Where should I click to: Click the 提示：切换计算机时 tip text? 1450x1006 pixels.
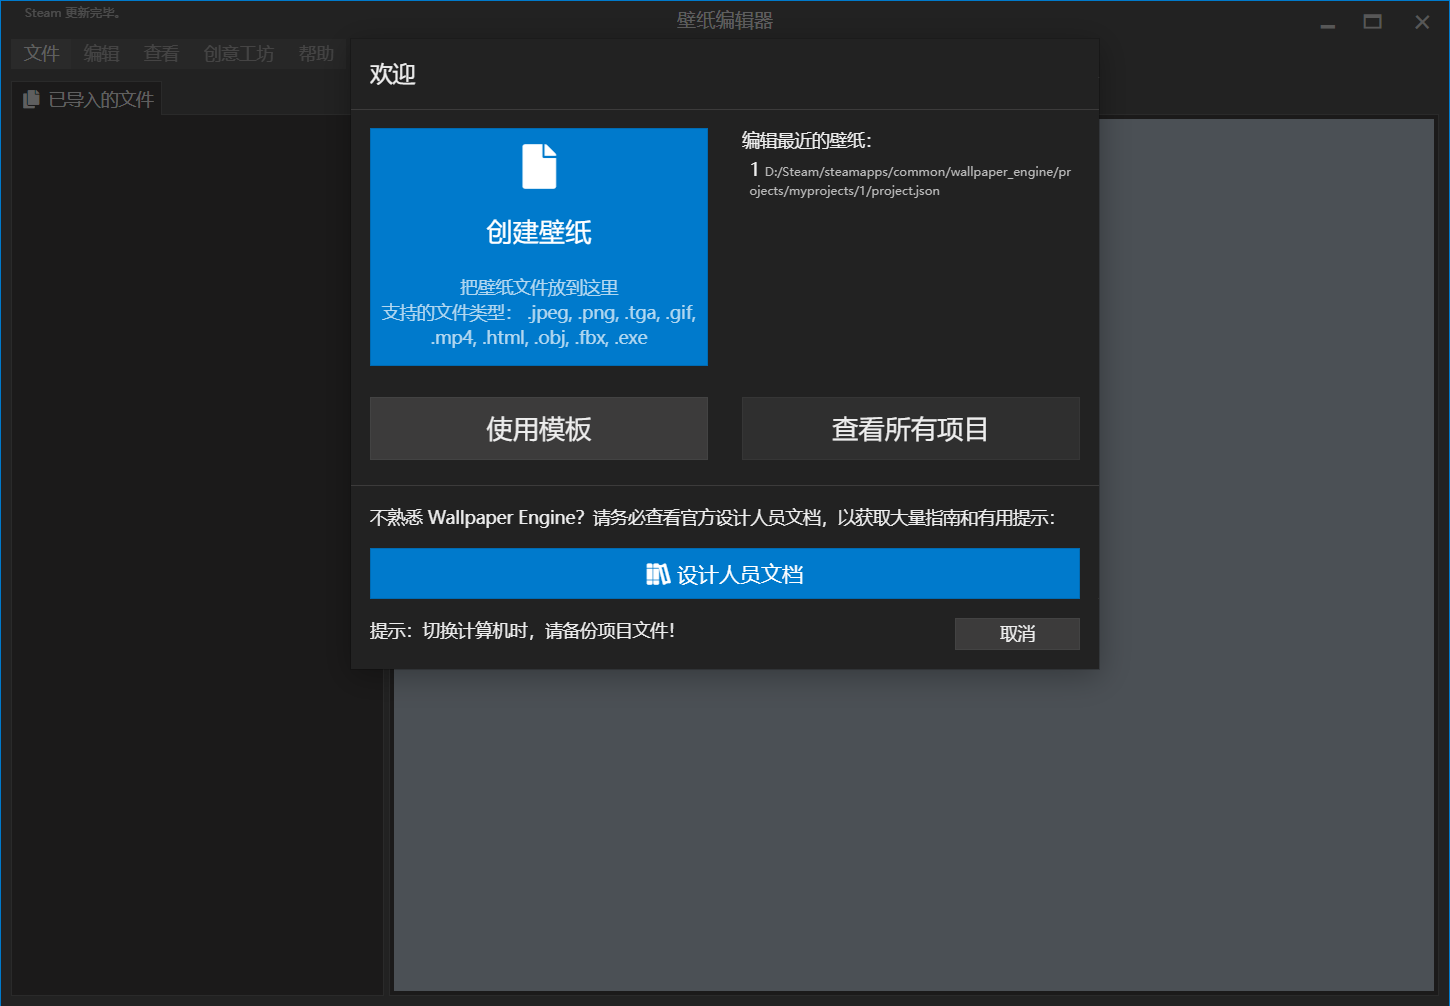tap(522, 631)
